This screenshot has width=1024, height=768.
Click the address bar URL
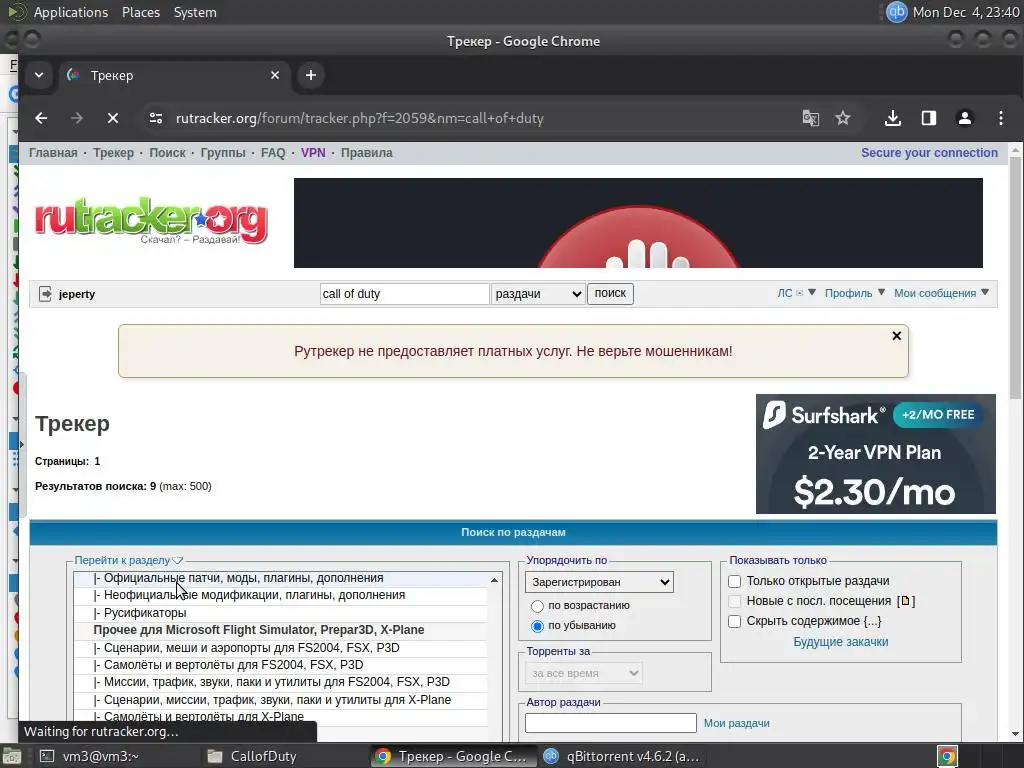click(360, 118)
